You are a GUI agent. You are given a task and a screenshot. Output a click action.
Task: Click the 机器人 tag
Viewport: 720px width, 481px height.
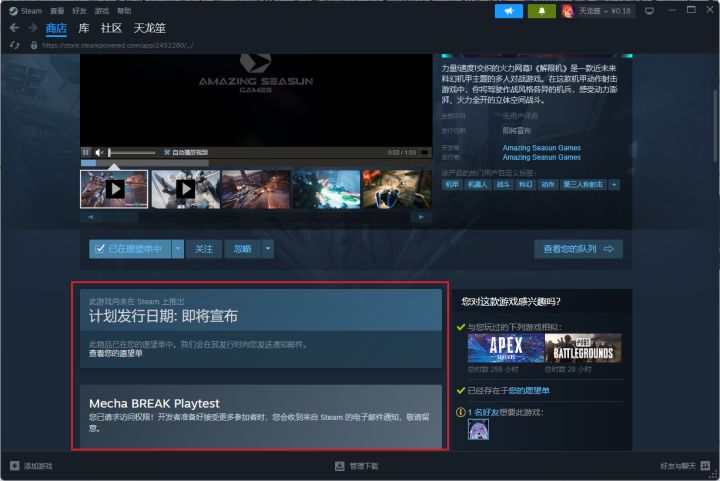click(477, 185)
